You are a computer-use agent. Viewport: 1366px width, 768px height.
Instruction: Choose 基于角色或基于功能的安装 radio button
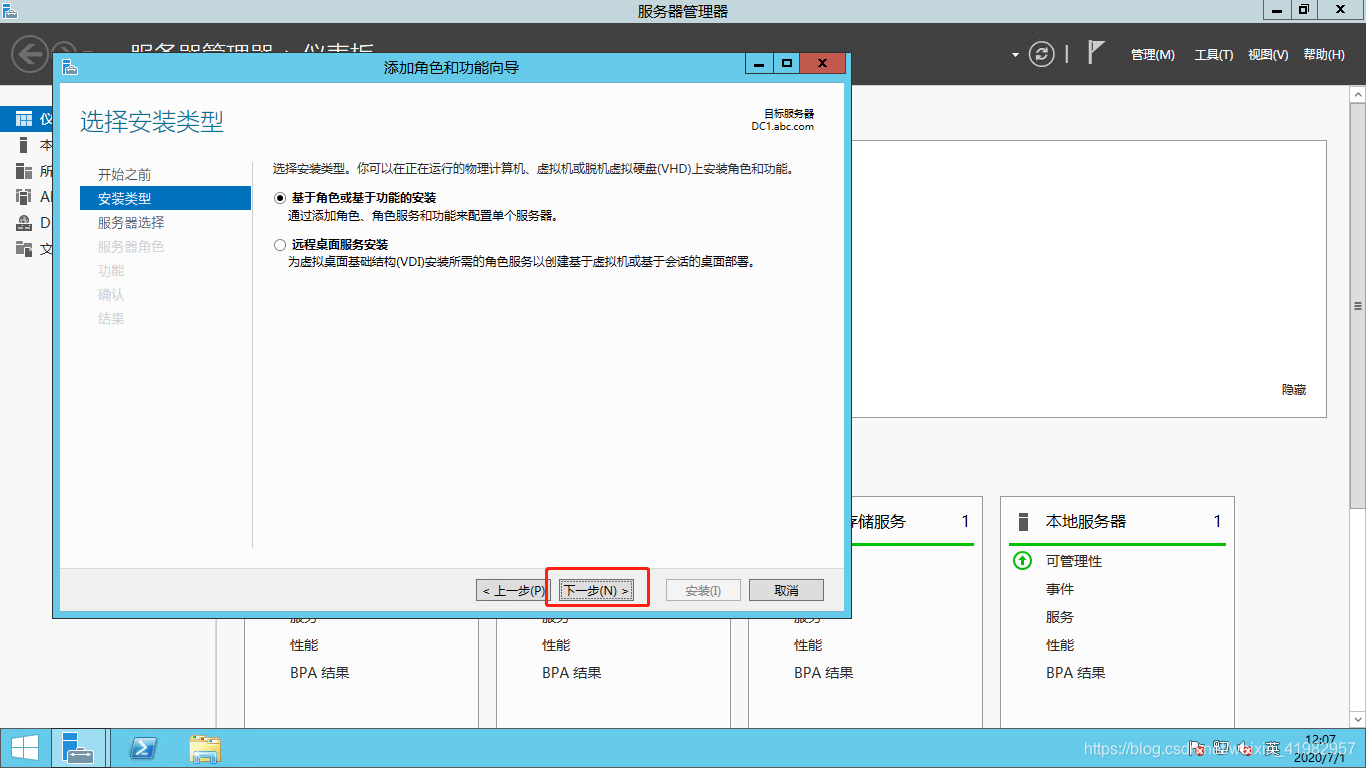(x=280, y=198)
